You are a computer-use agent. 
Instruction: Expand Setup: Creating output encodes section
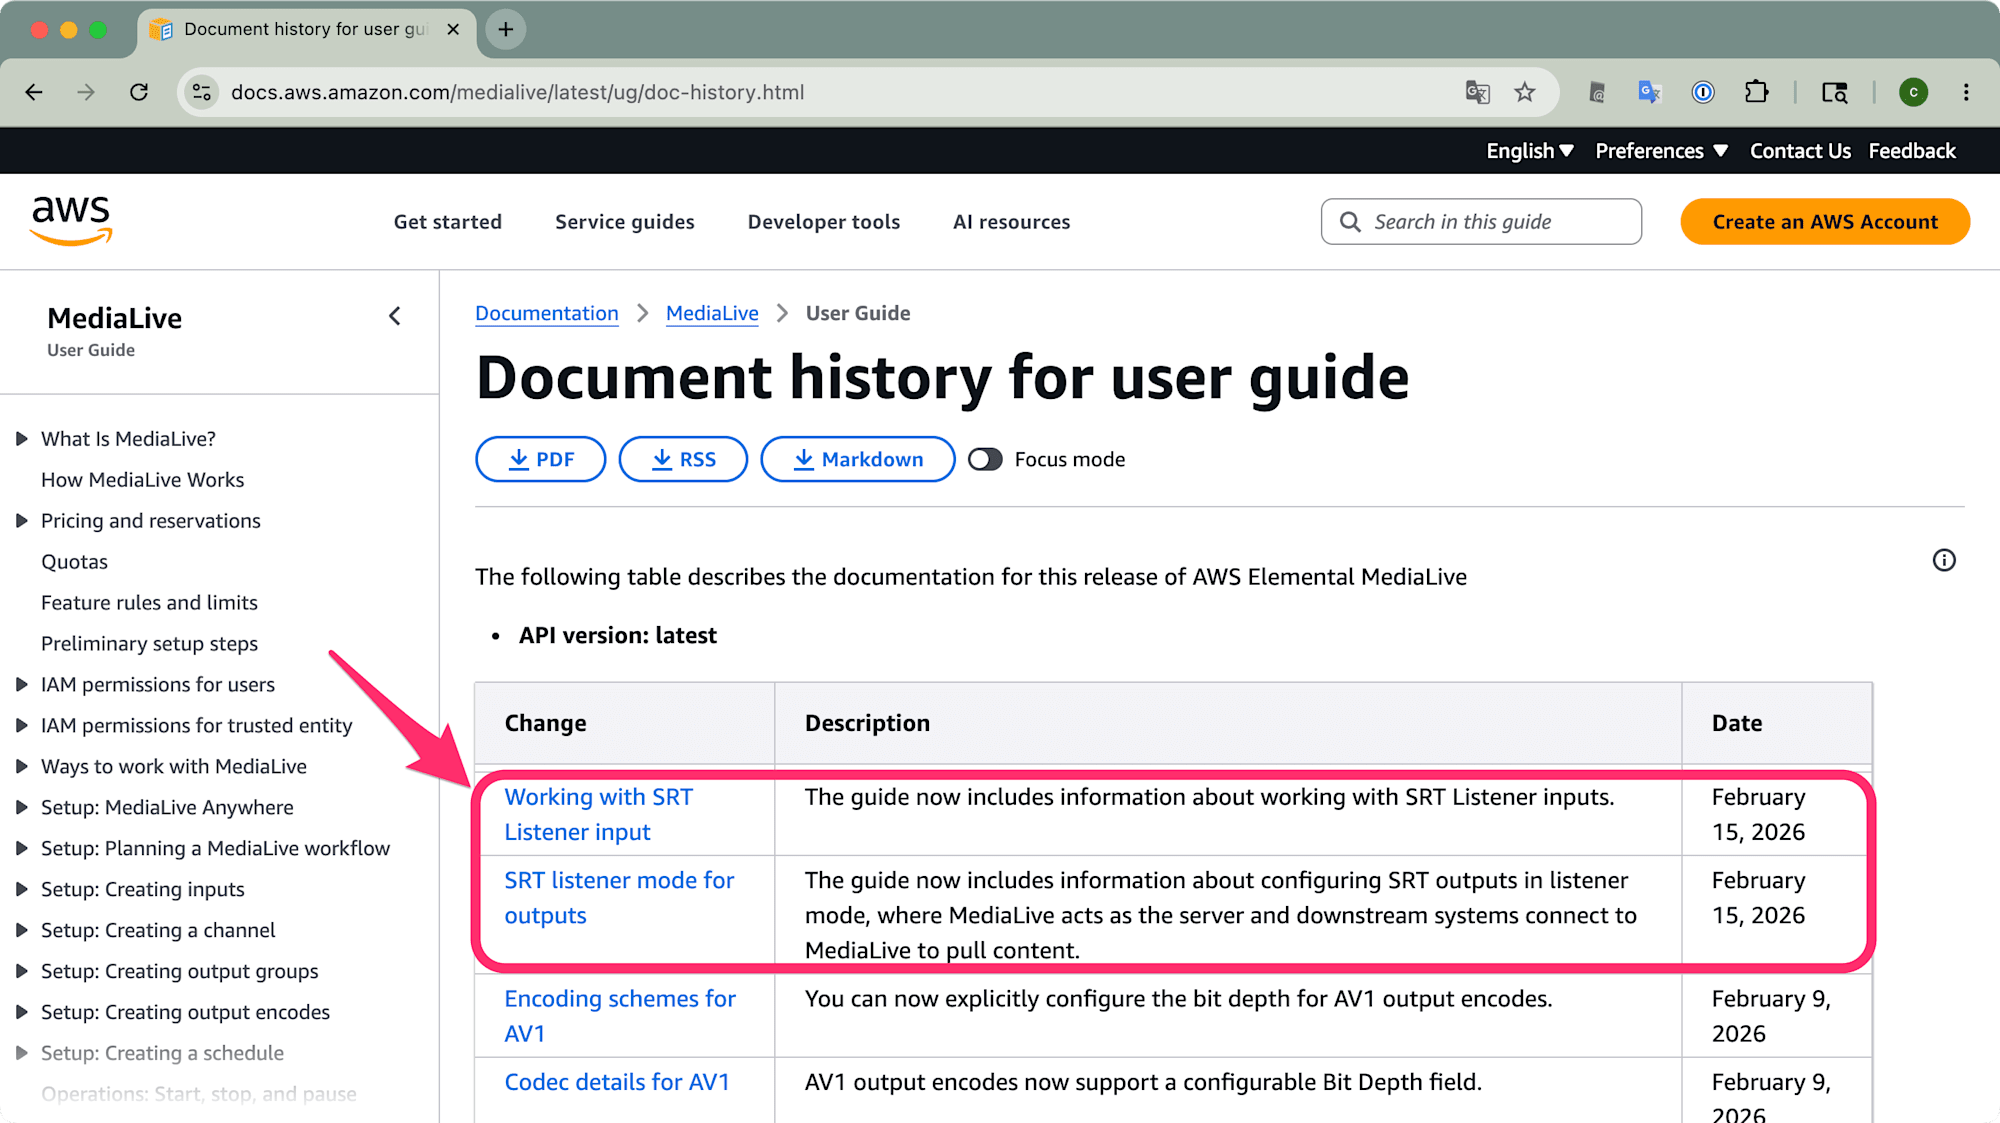(x=21, y=1013)
